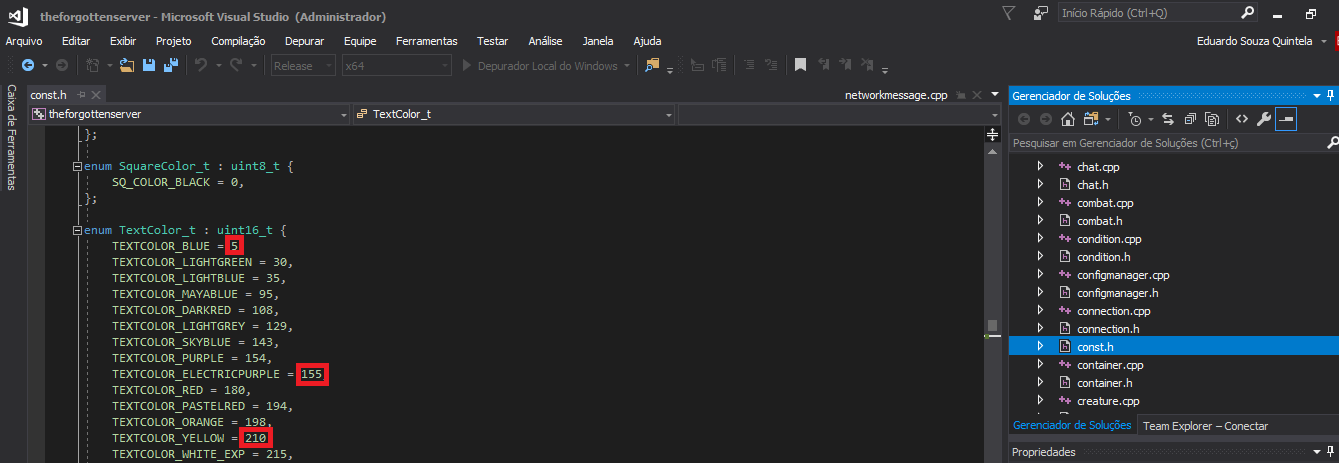Viewport: 1339px width, 463px height.
Task: Expand the chat.cpp tree node
Action: tap(1040, 167)
